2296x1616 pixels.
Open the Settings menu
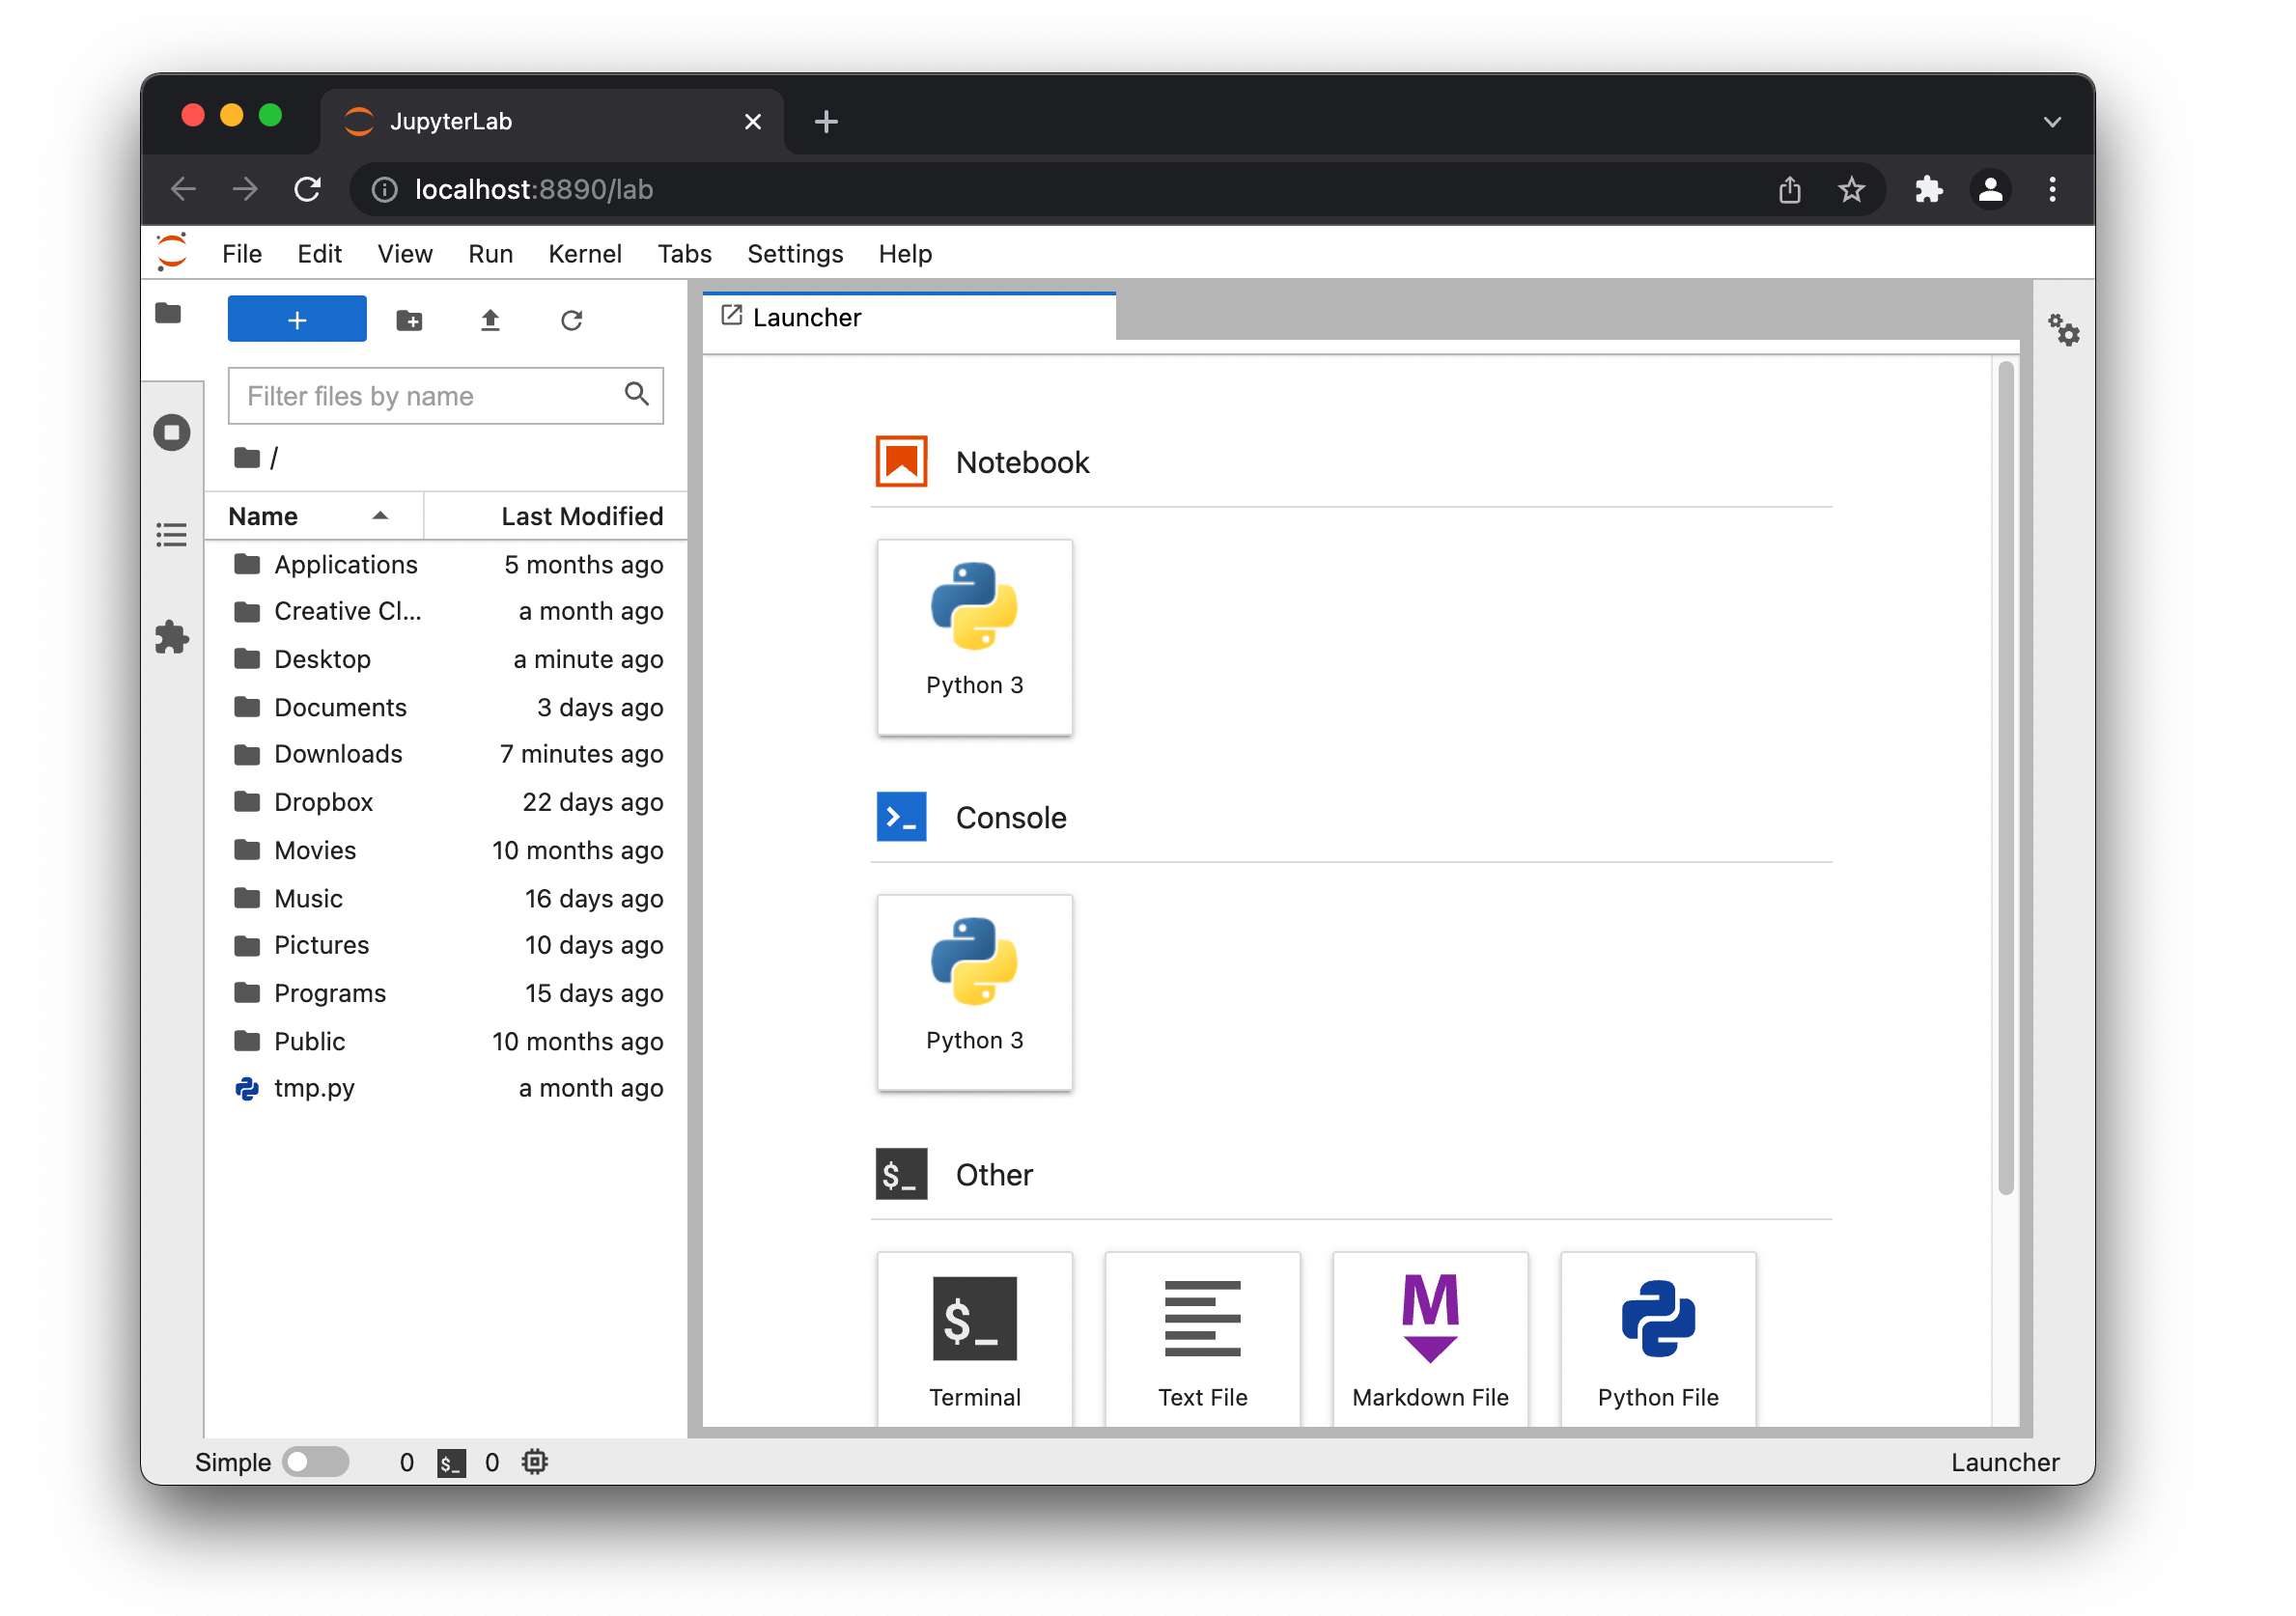point(795,254)
